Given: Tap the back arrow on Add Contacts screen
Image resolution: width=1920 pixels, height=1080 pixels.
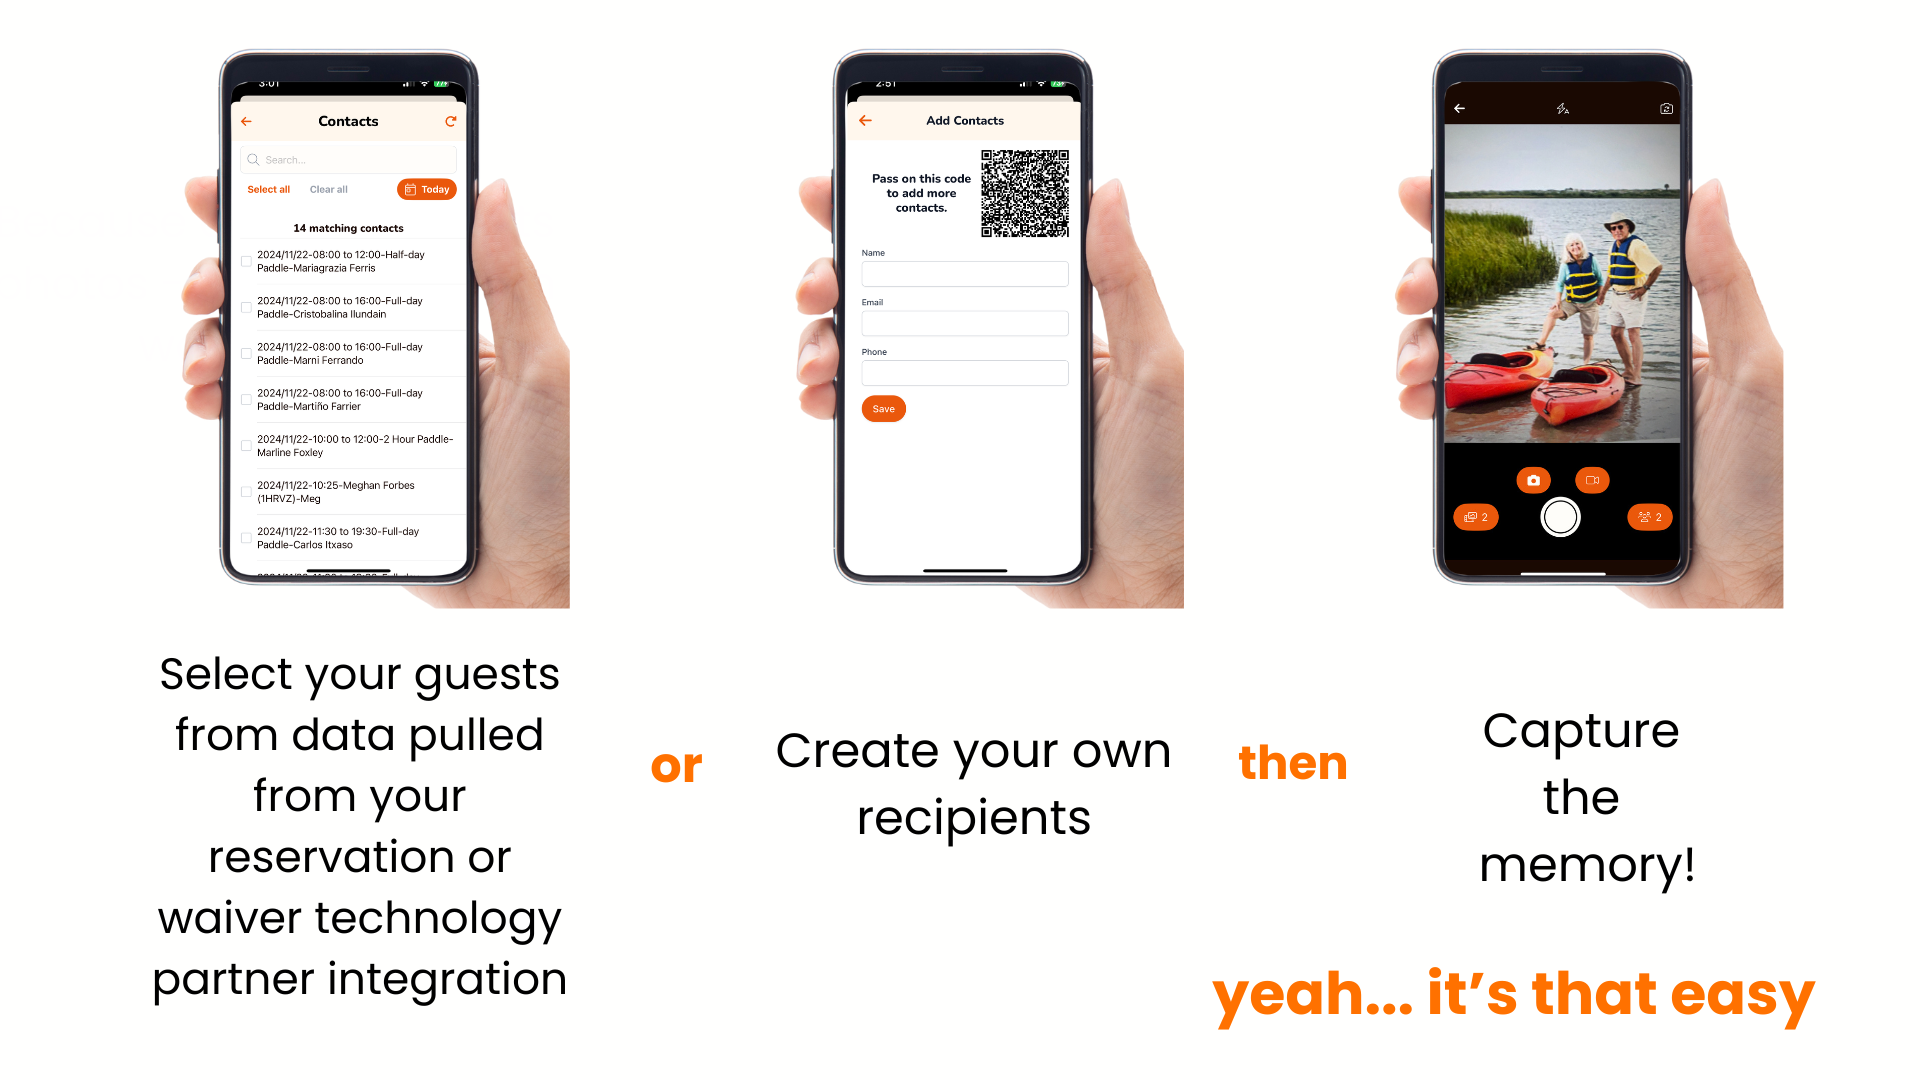Looking at the screenshot, I should pyautogui.click(x=864, y=120).
